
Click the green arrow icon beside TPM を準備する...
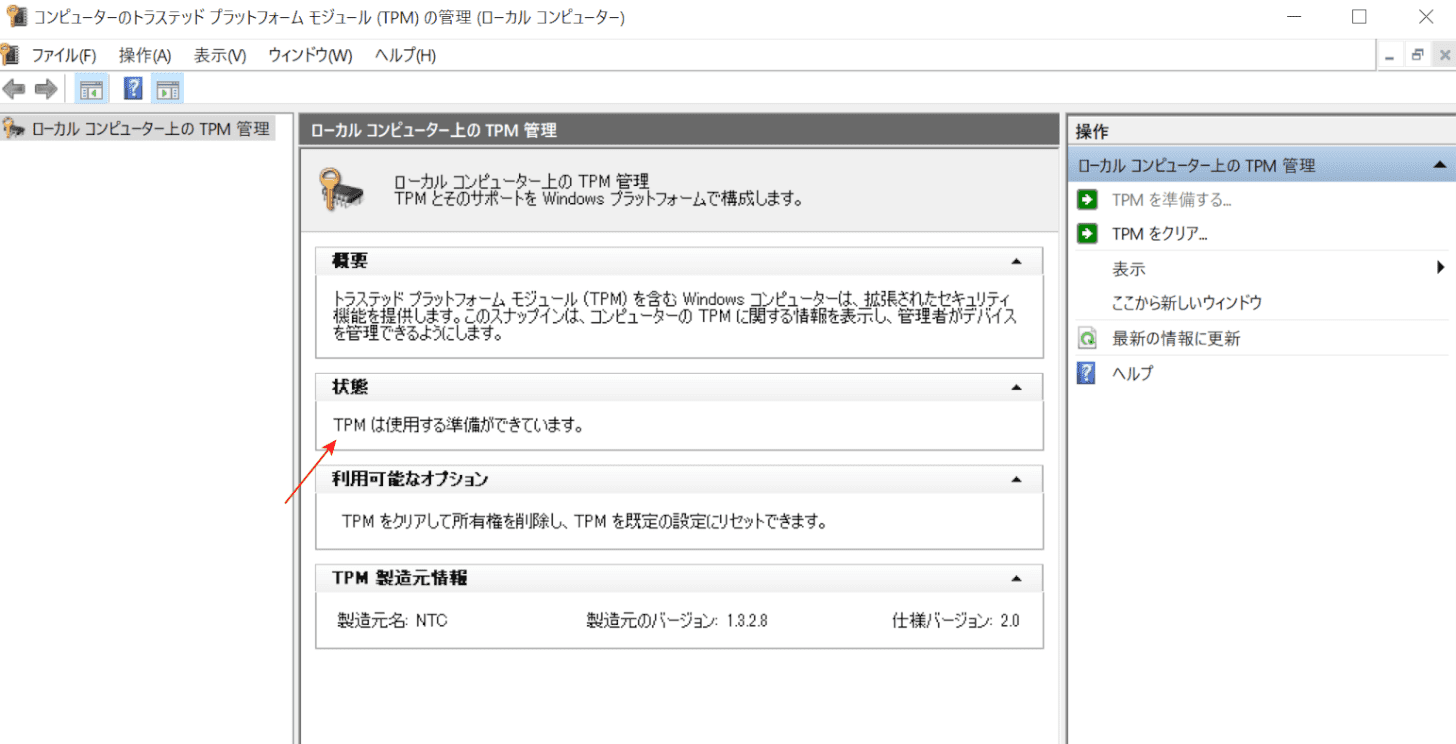point(1087,199)
